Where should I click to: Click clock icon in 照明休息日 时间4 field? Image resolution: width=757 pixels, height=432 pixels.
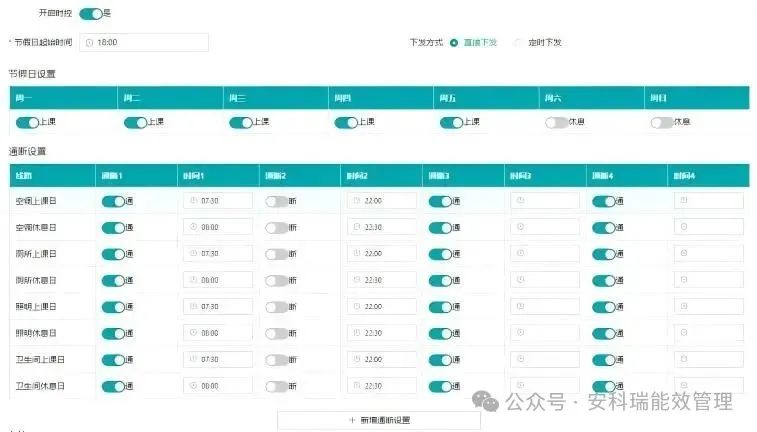coord(684,333)
